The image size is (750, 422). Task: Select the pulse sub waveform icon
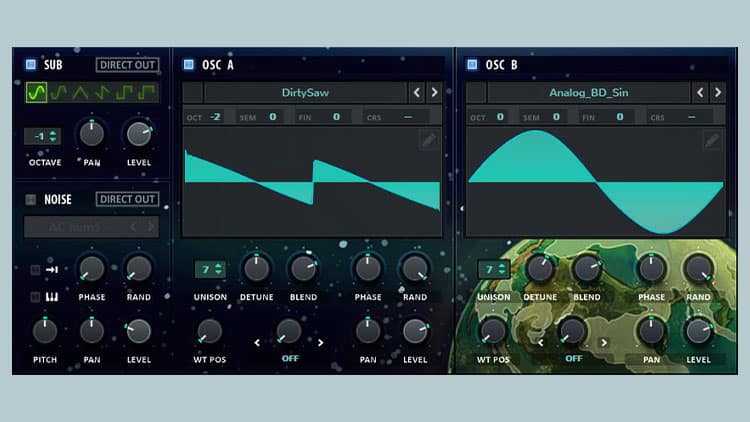(146, 92)
